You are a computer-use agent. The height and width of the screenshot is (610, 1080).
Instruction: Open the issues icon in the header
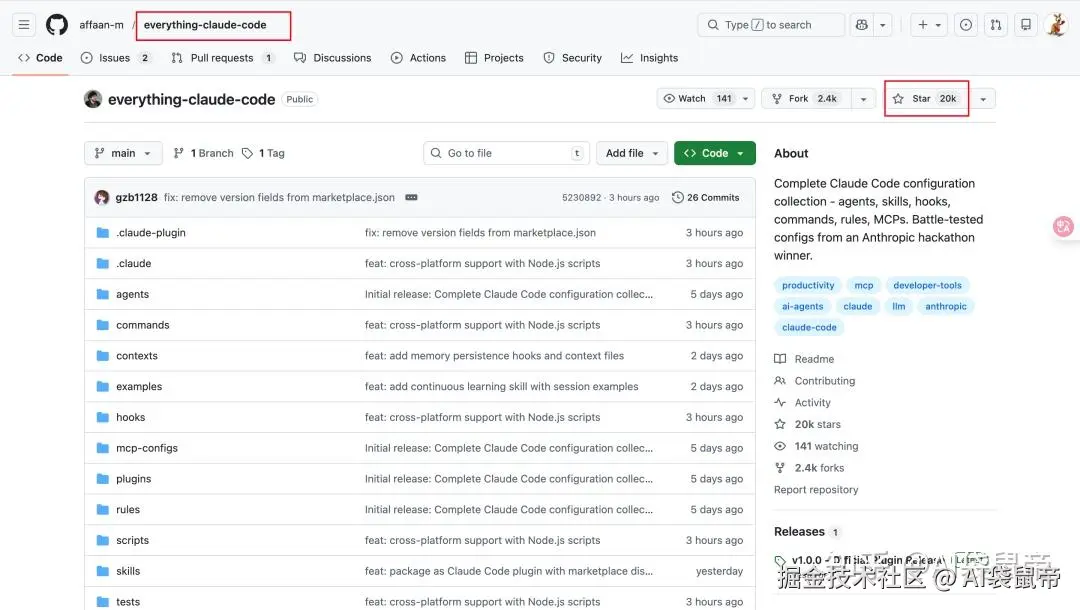pyautogui.click(x=965, y=25)
